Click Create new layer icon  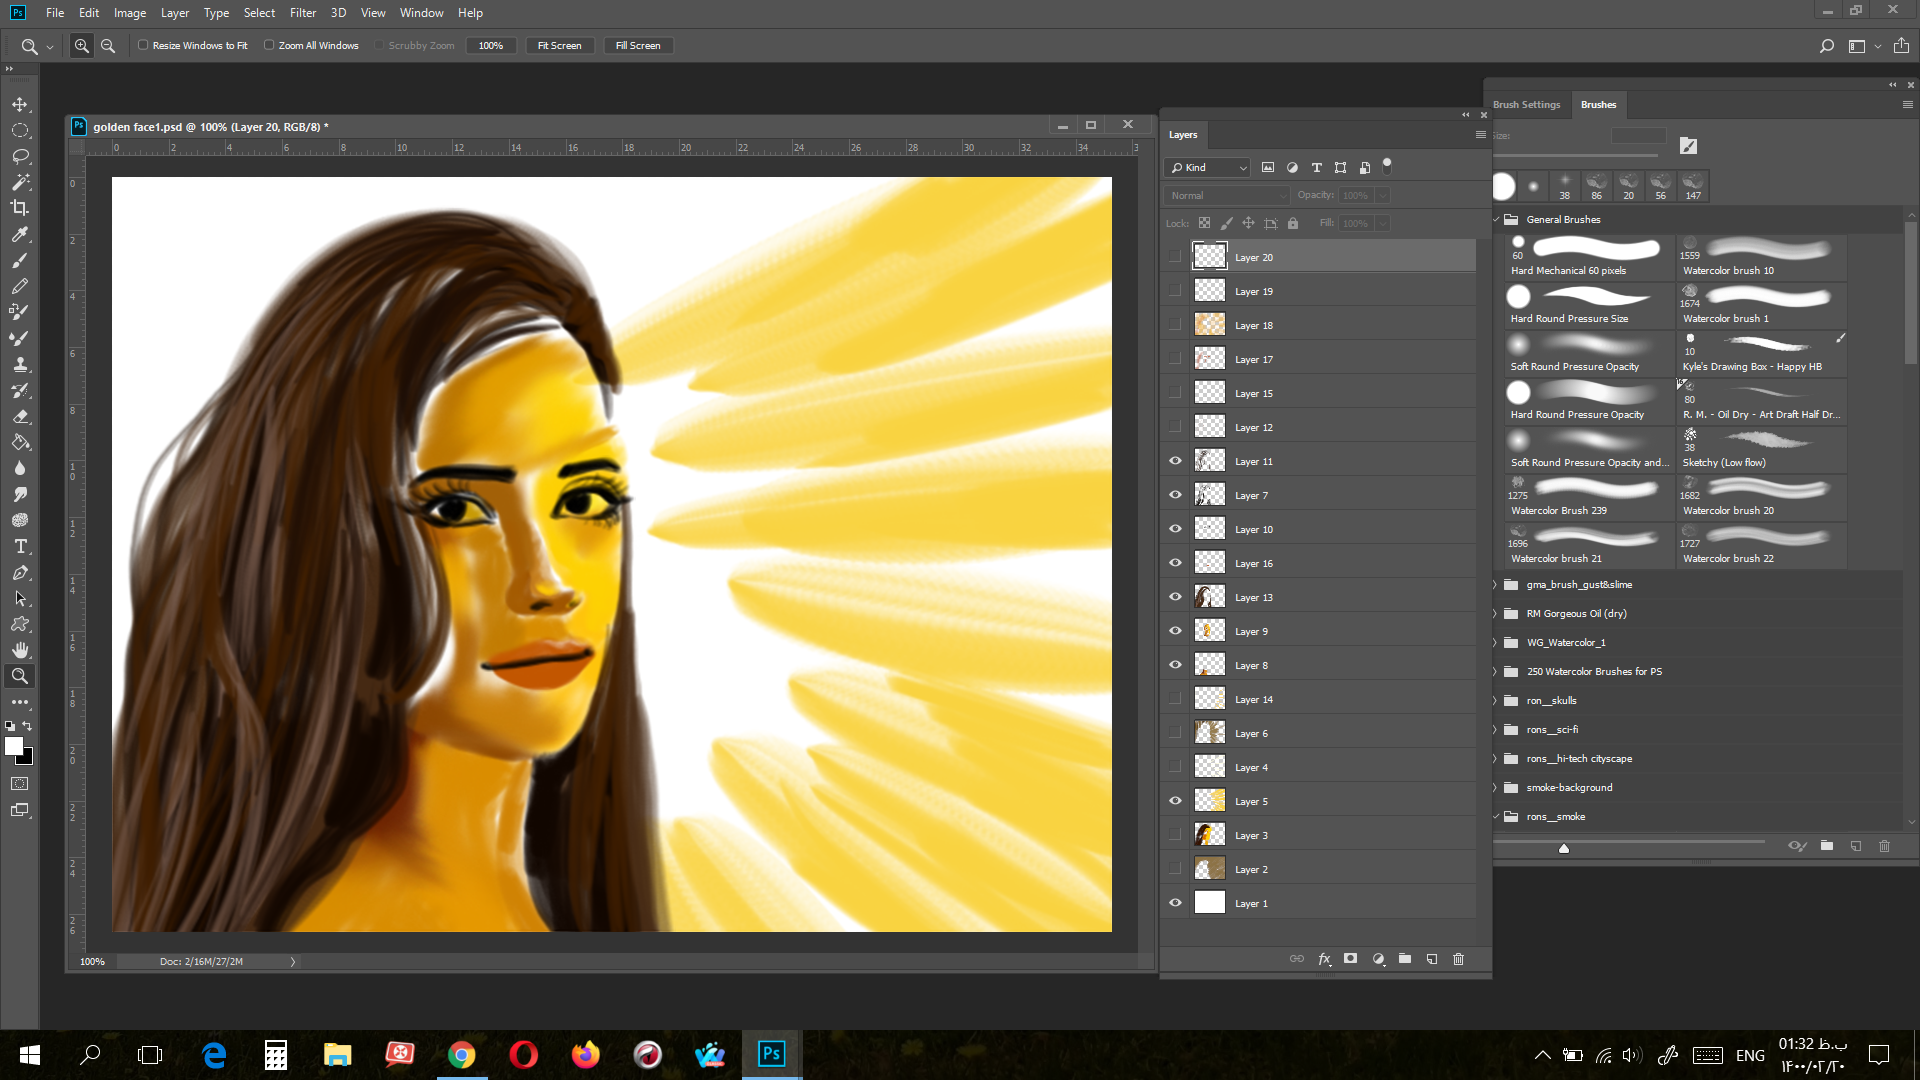coord(1432,959)
